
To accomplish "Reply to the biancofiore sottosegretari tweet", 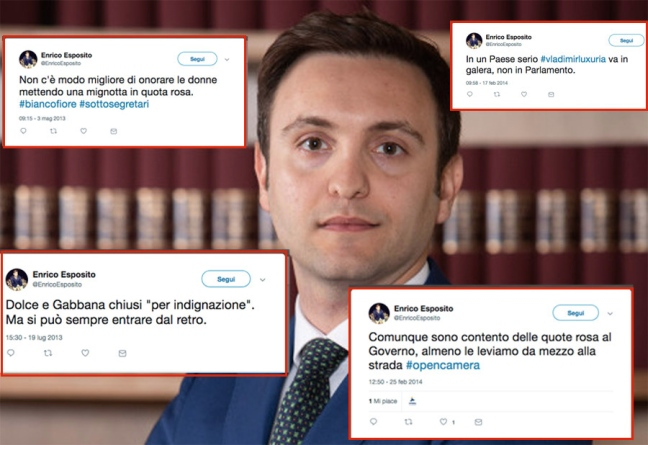I will 23,131.
